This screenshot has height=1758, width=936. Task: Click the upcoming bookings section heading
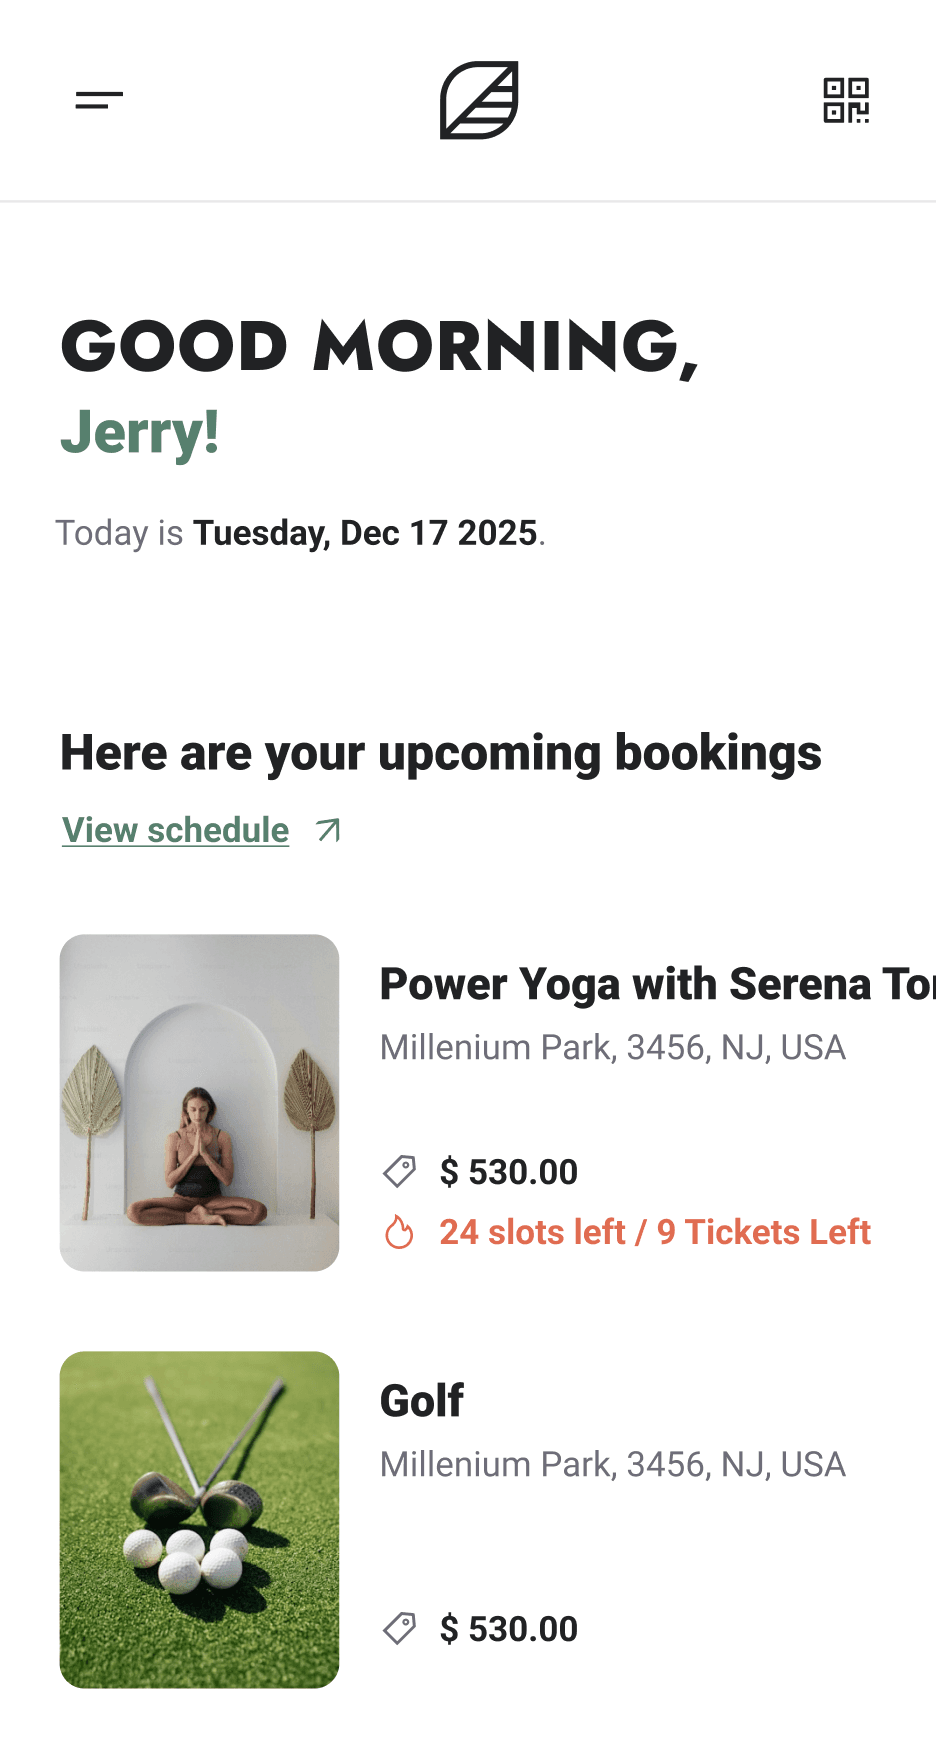click(441, 753)
